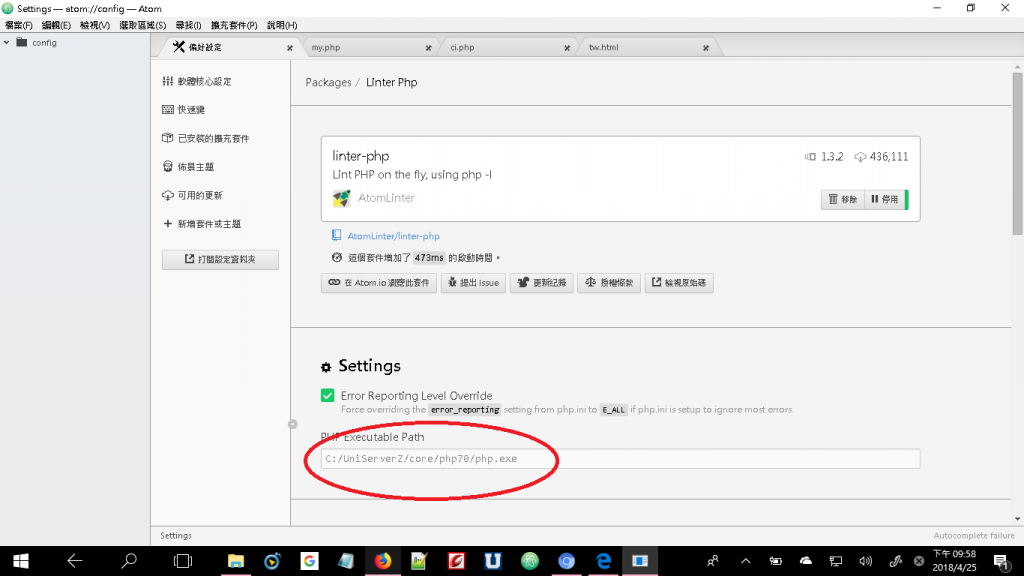Close the tw.html tab
The width and height of the screenshot is (1024, 576).
pos(706,48)
